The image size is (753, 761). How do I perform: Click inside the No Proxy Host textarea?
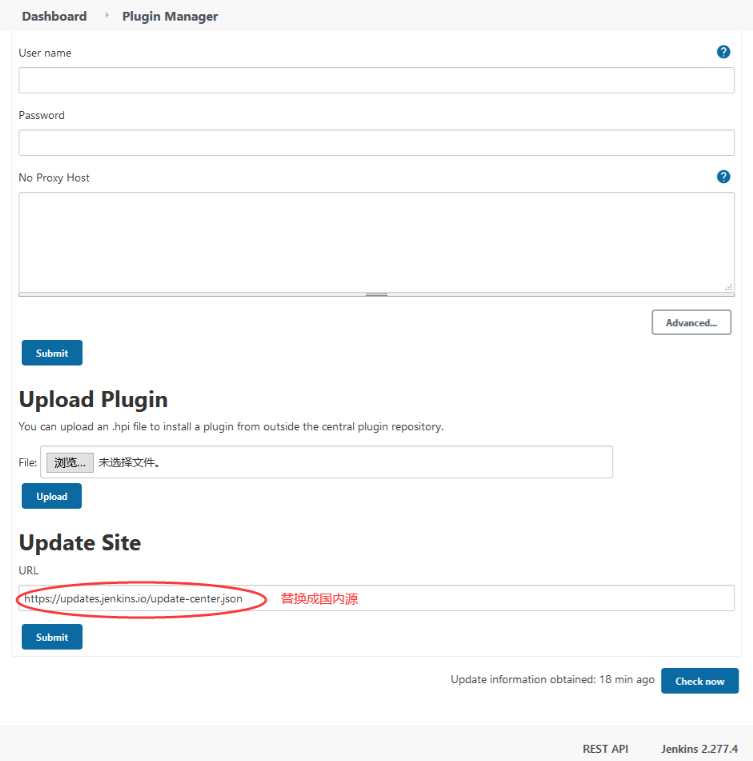pyautogui.click(x=376, y=241)
